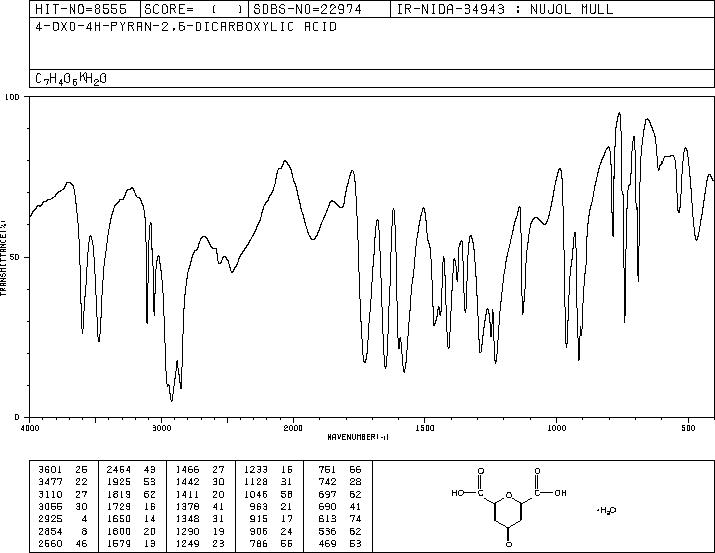Select the HIT-NO=8555 header field
The height and width of the screenshot is (553, 715).
81,9
